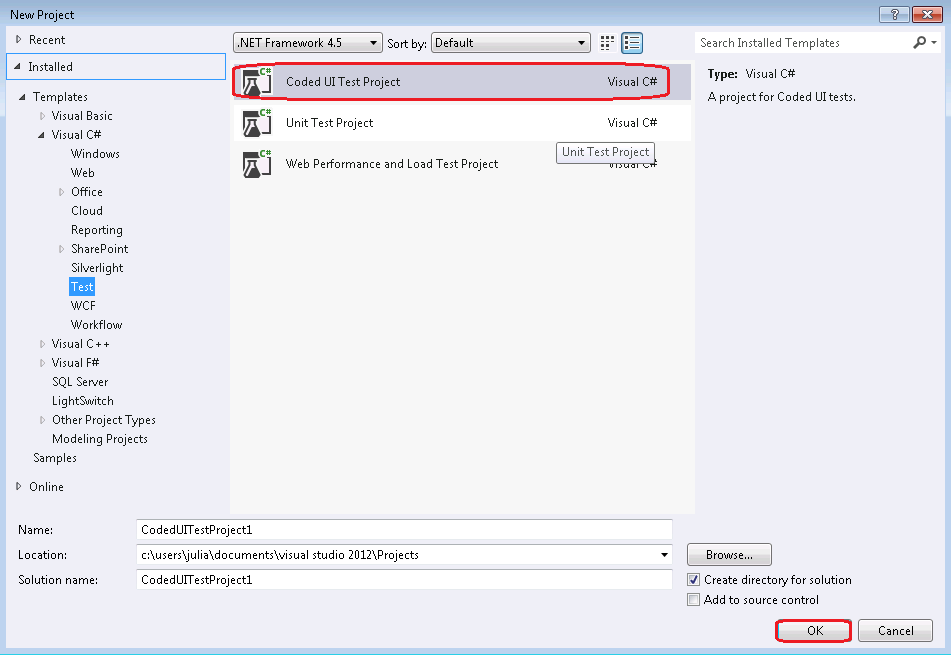Open search options dropdown arrow
This screenshot has width=951, height=655.
coord(934,42)
